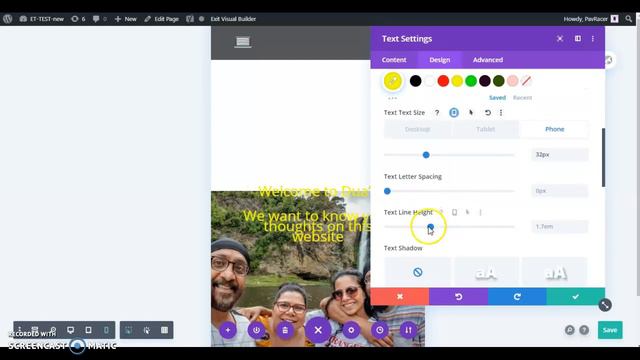The image size is (640, 360).
Task: Open the comments bubble in admin bar
Action: point(99,19)
